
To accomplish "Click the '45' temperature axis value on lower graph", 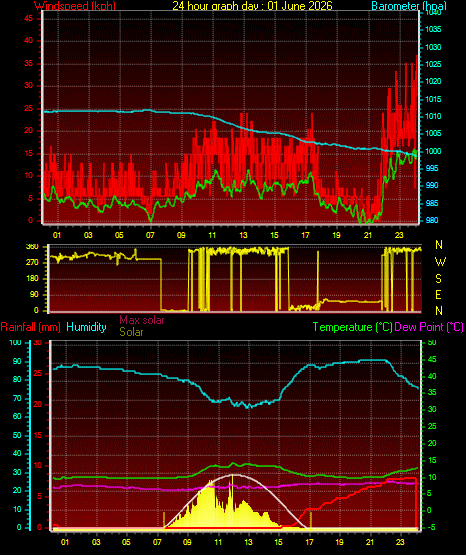I will point(432,359).
